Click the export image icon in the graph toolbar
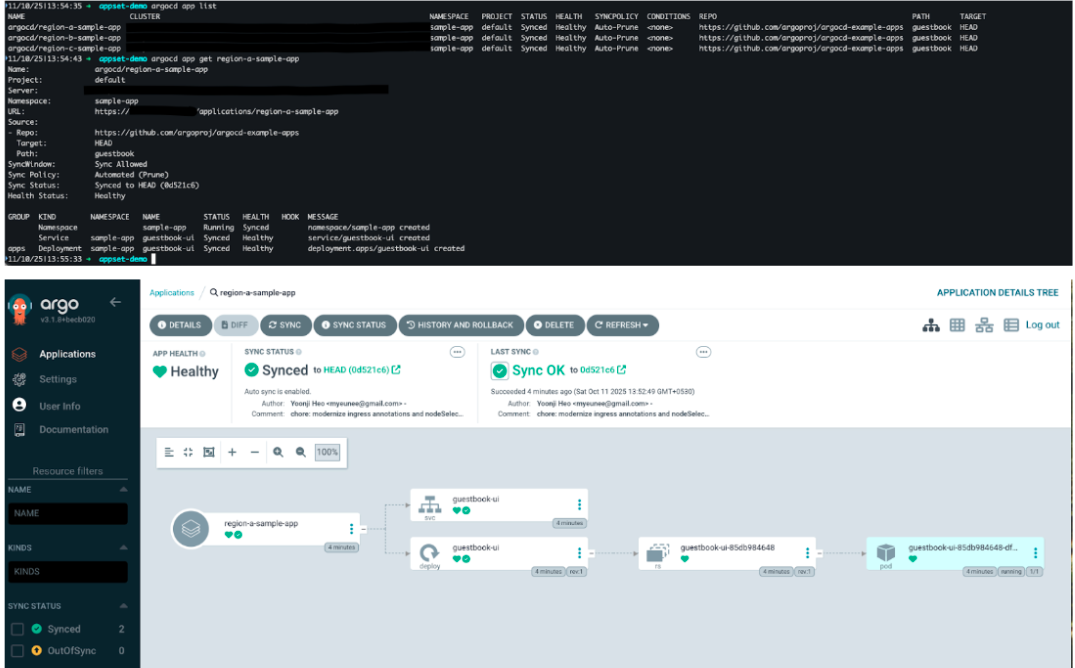The height and width of the screenshot is (668, 1075). (208, 452)
